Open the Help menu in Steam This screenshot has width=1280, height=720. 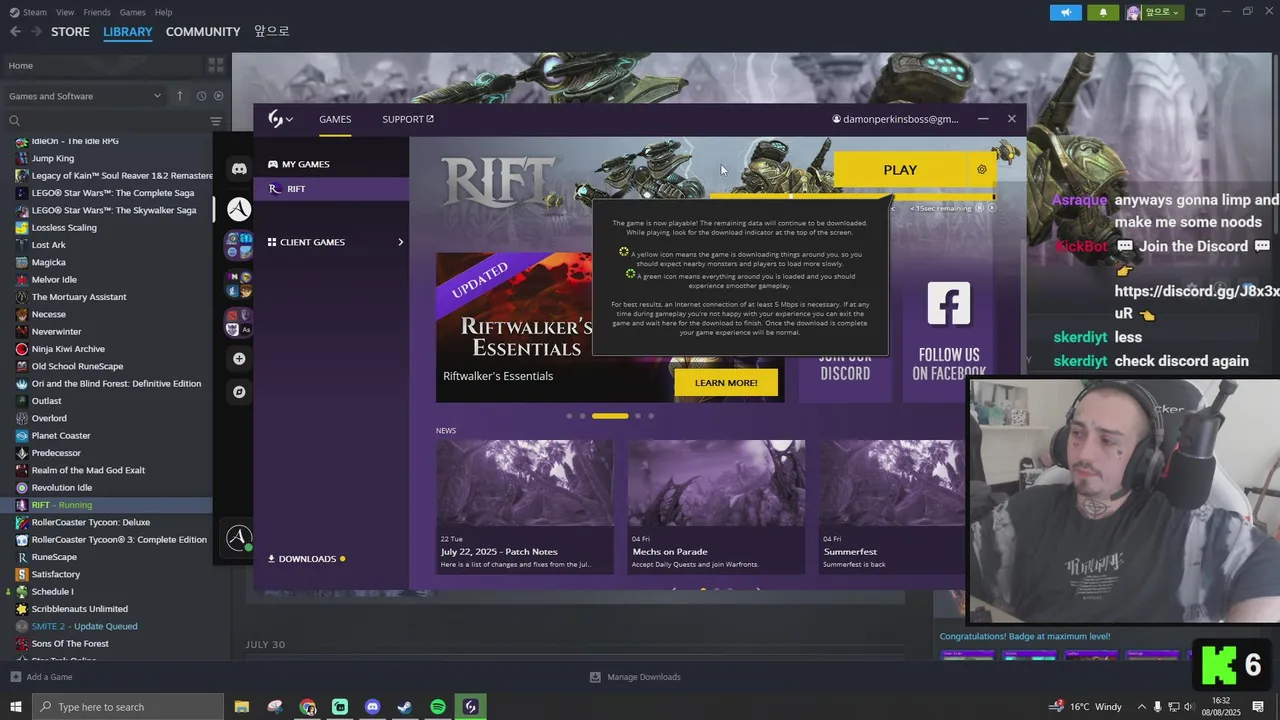point(163,12)
